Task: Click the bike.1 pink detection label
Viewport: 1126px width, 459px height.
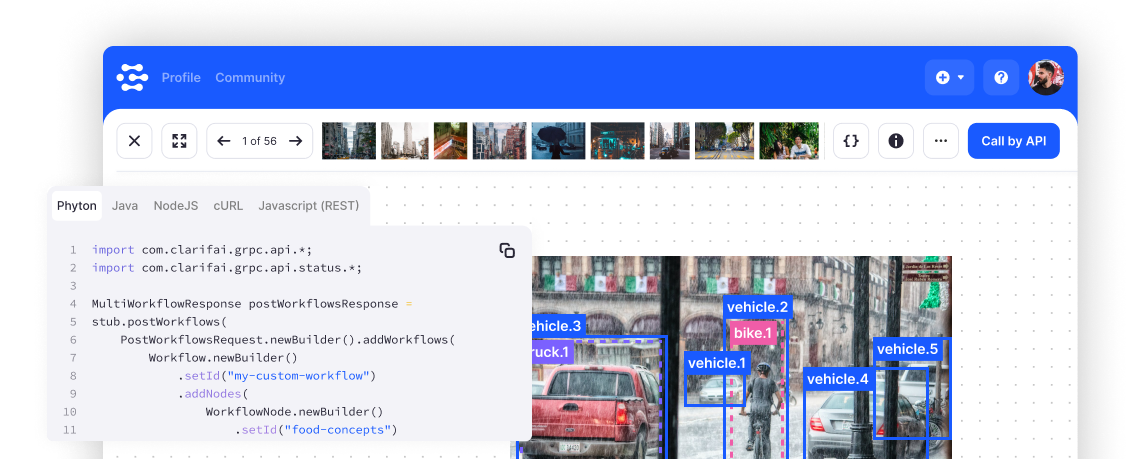Action: 751,333
